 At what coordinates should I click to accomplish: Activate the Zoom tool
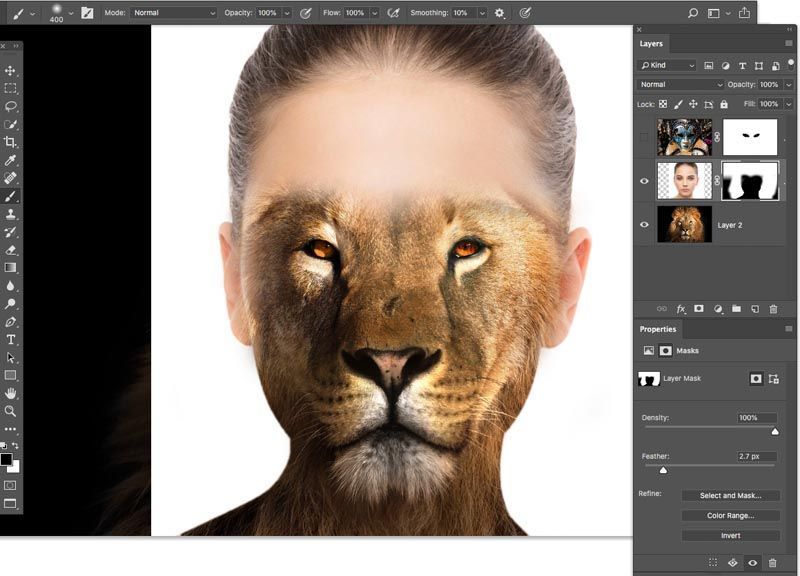(11, 411)
